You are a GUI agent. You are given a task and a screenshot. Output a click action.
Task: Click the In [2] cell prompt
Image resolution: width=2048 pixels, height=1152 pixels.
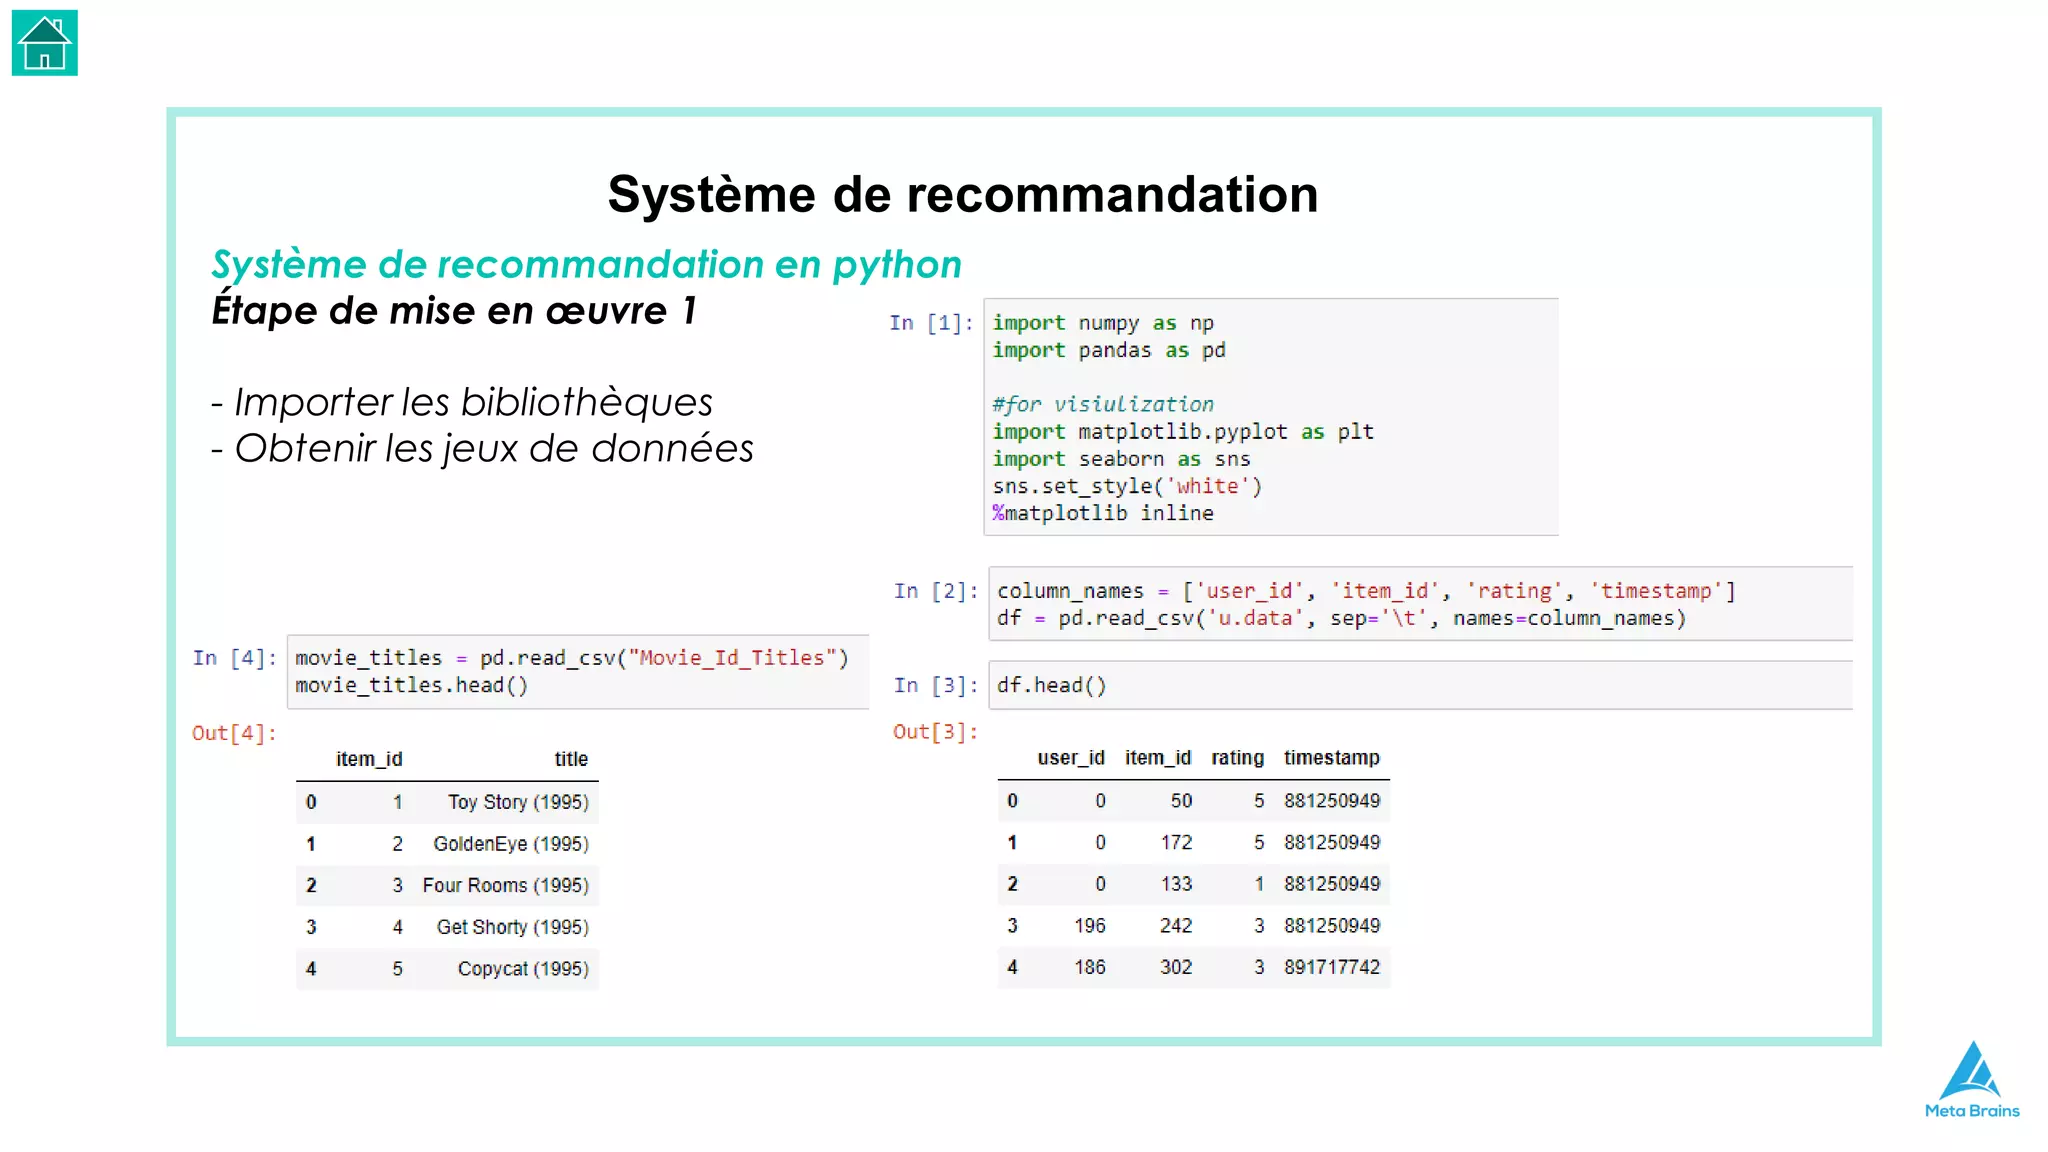click(936, 591)
